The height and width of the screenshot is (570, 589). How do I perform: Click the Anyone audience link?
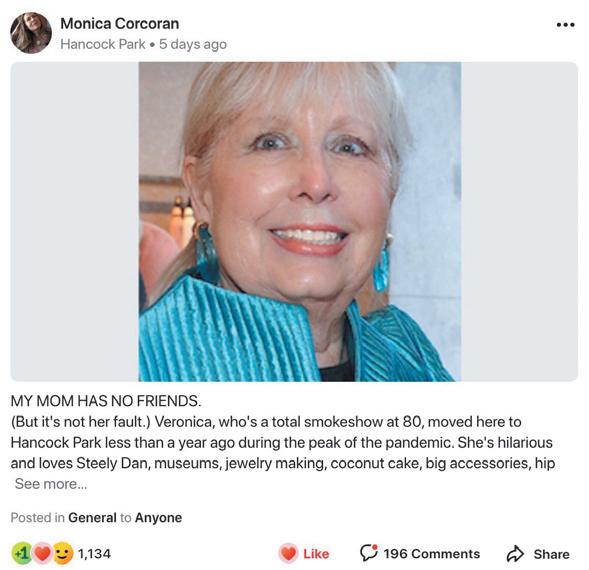[x=158, y=518]
